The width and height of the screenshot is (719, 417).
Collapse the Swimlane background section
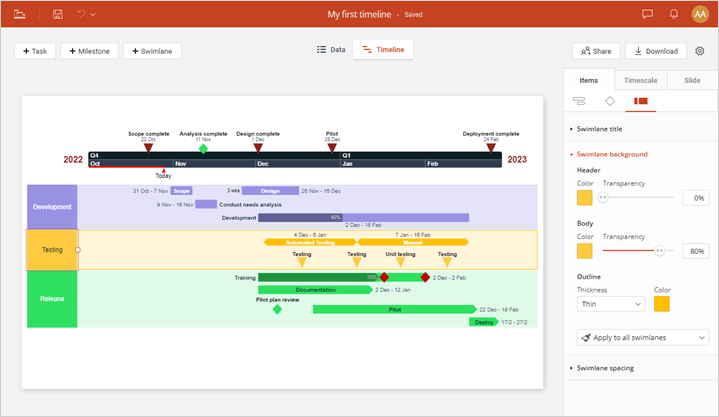[x=612, y=154]
